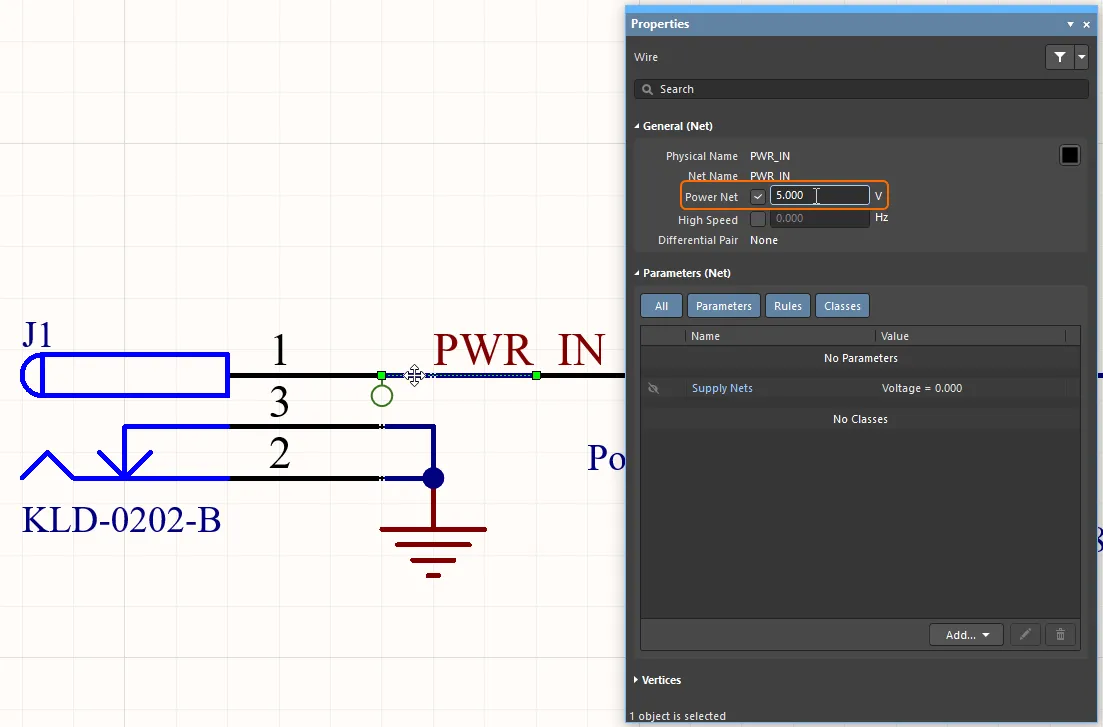Click the Name column header
The height and width of the screenshot is (727, 1103).
pyautogui.click(x=779, y=336)
